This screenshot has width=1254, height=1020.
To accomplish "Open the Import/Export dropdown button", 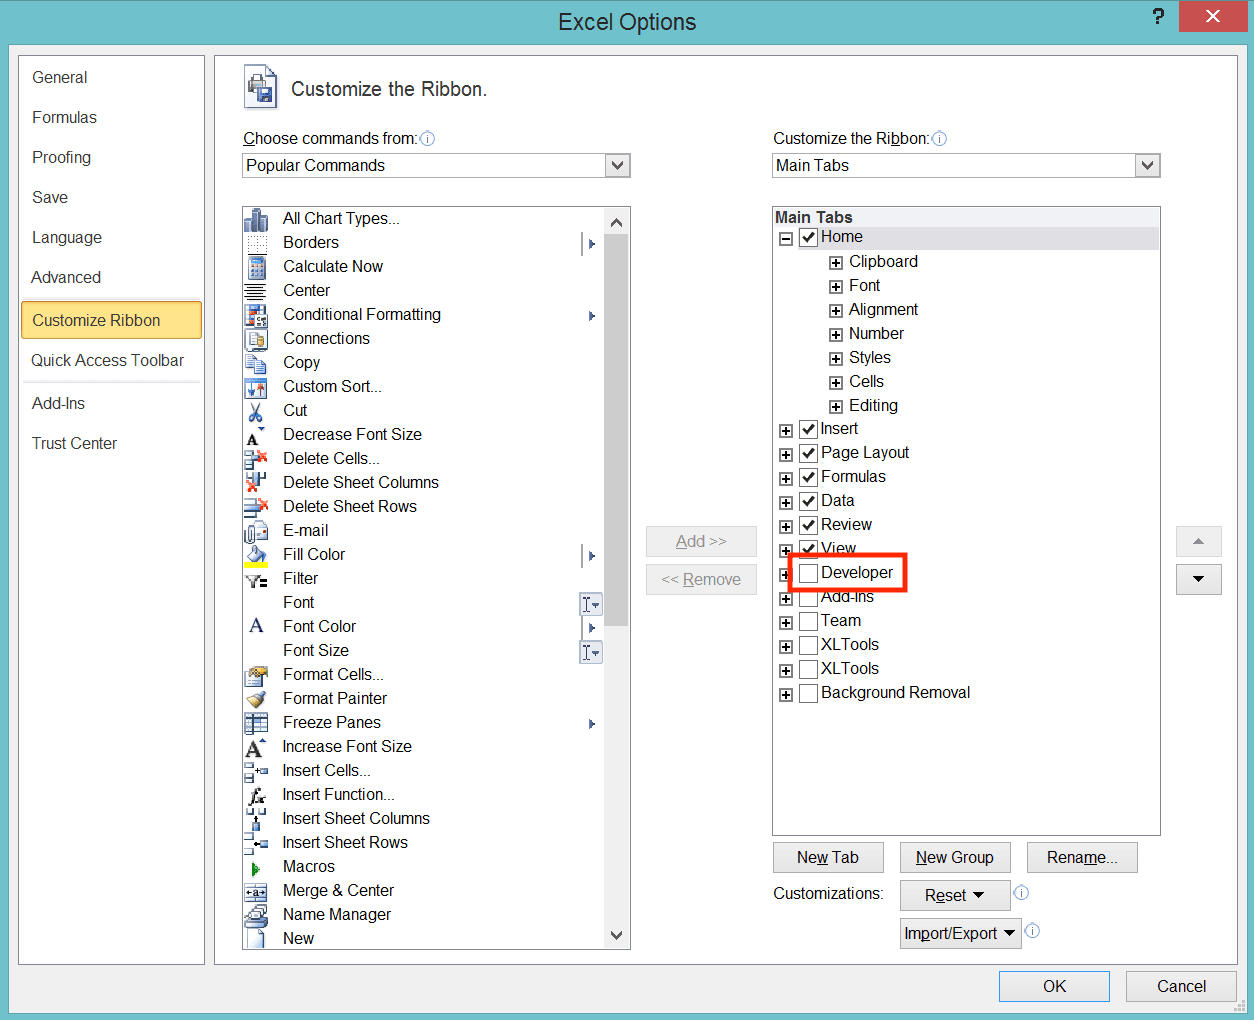I will (x=961, y=933).
